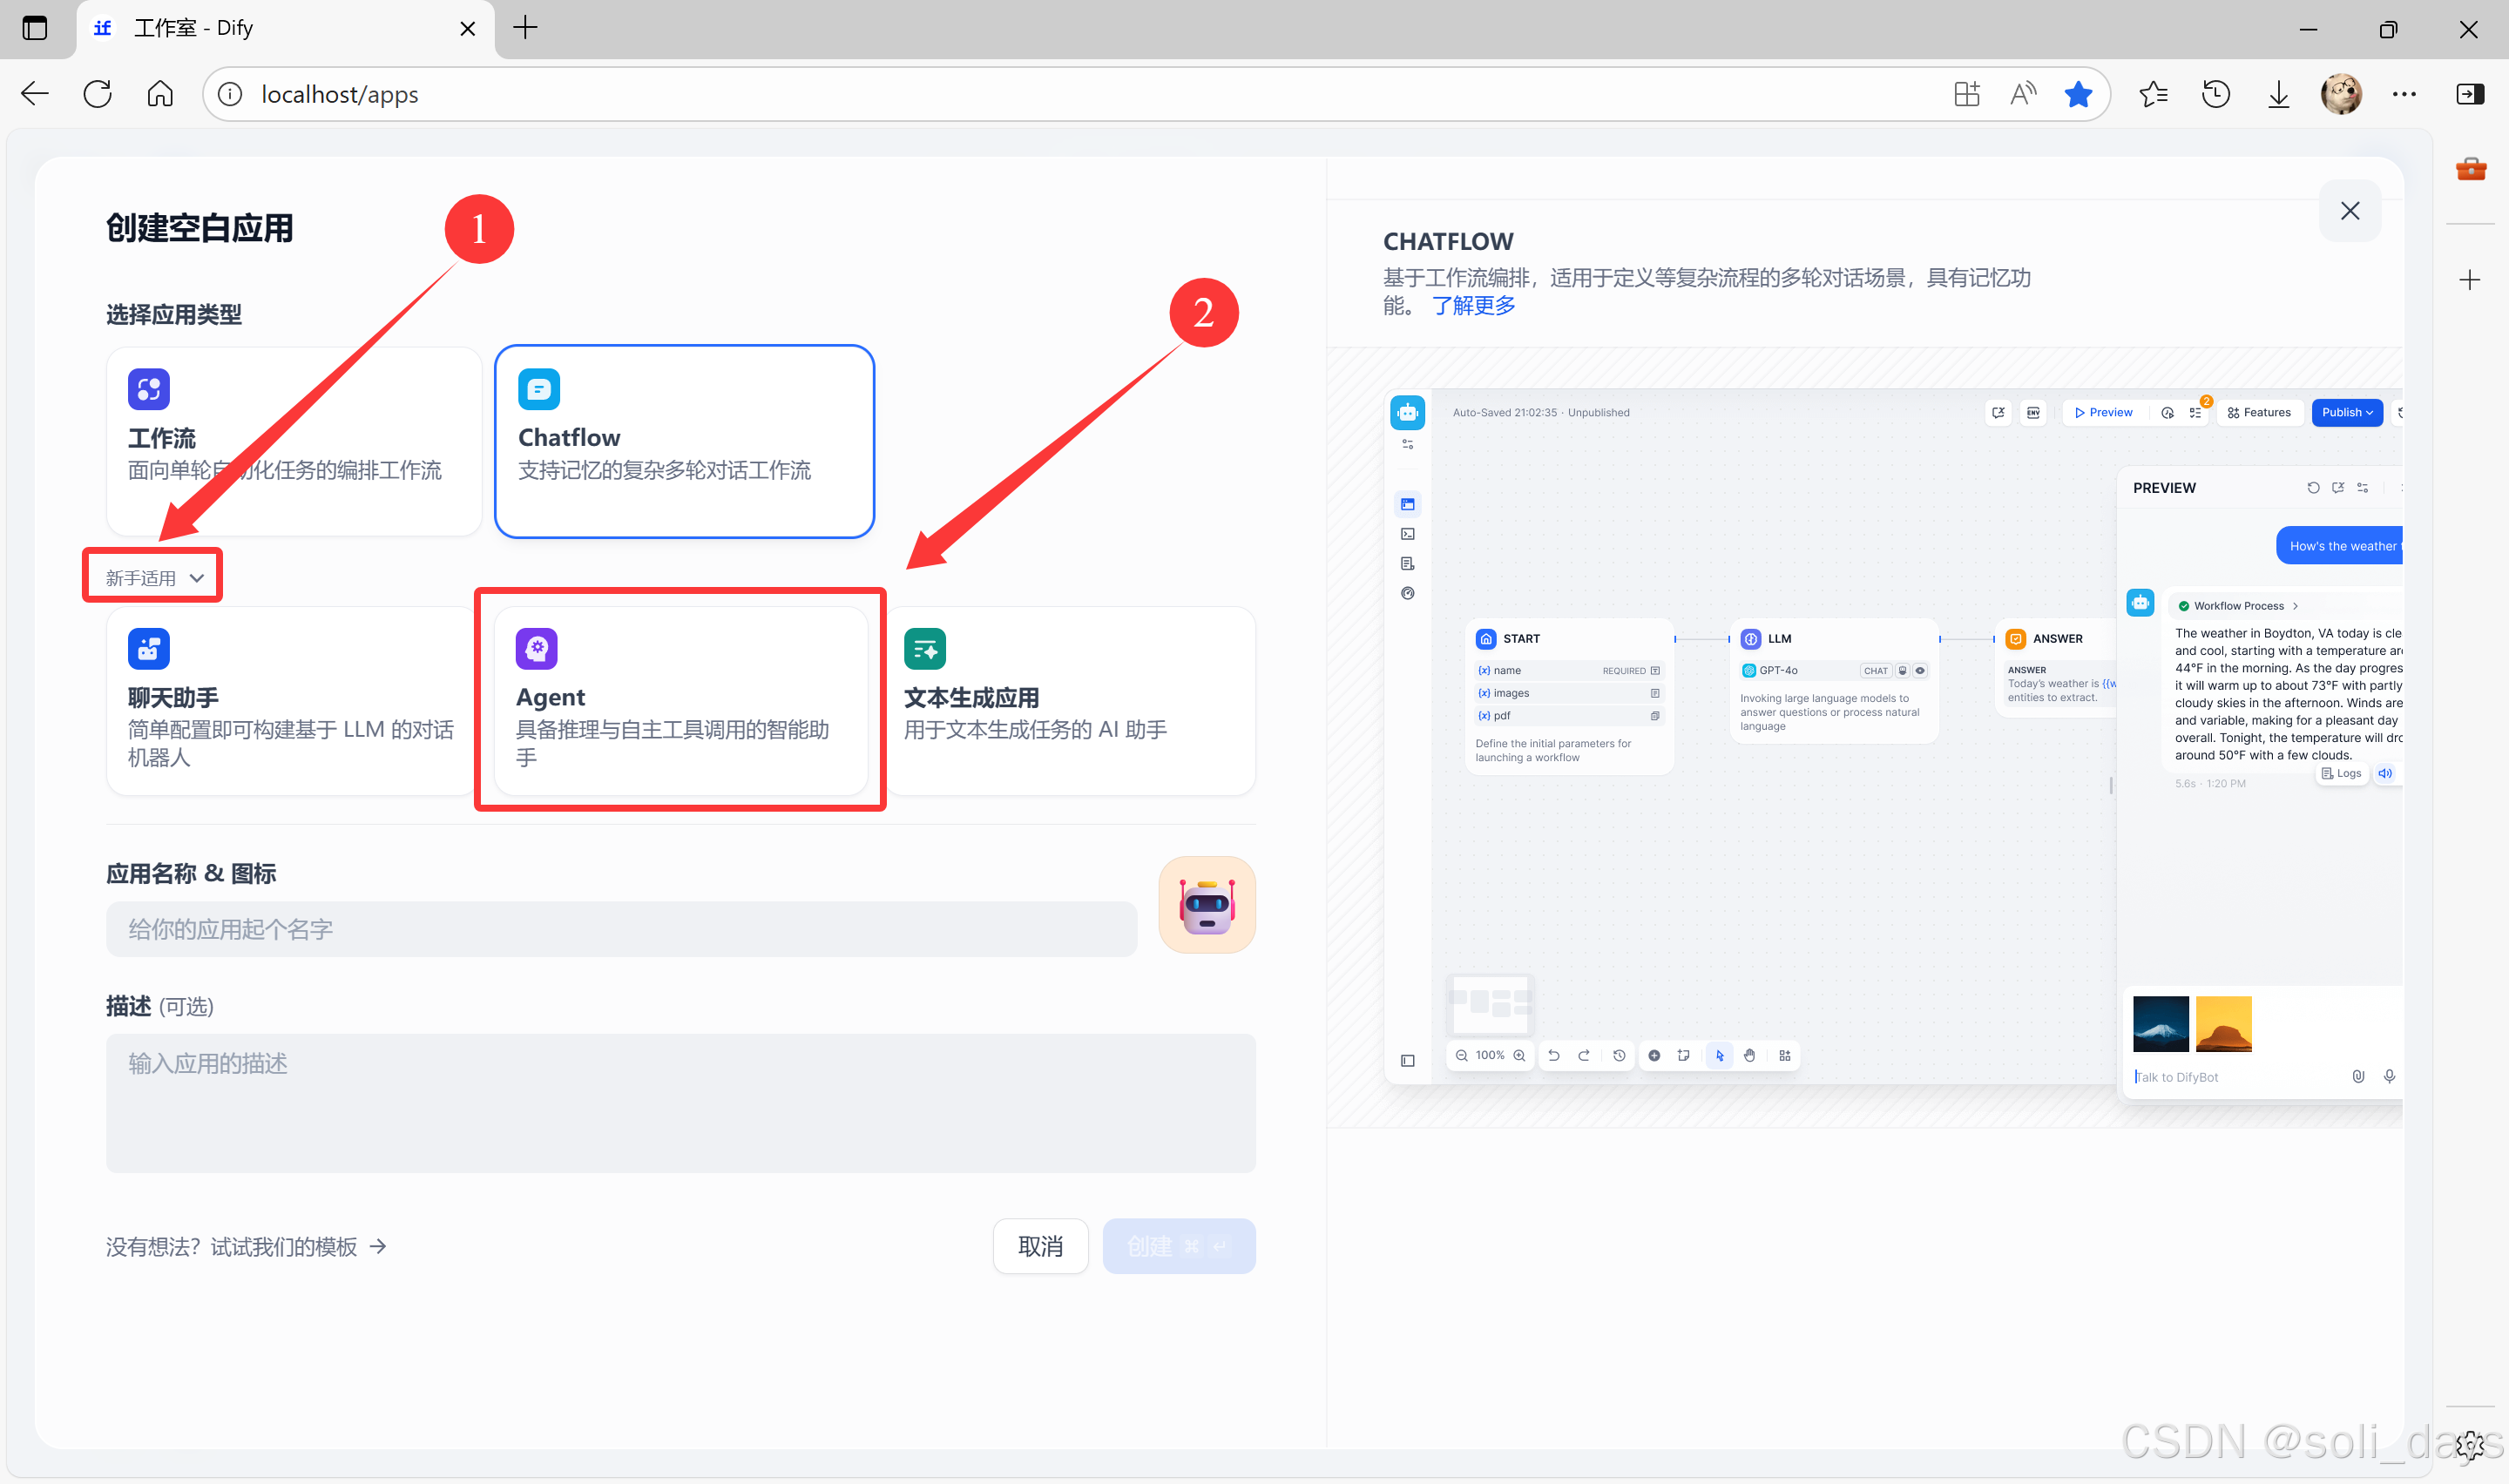Viewport: 2509px width, 1484px height.
Task: Refresh the current page
Action: (98, 94)
